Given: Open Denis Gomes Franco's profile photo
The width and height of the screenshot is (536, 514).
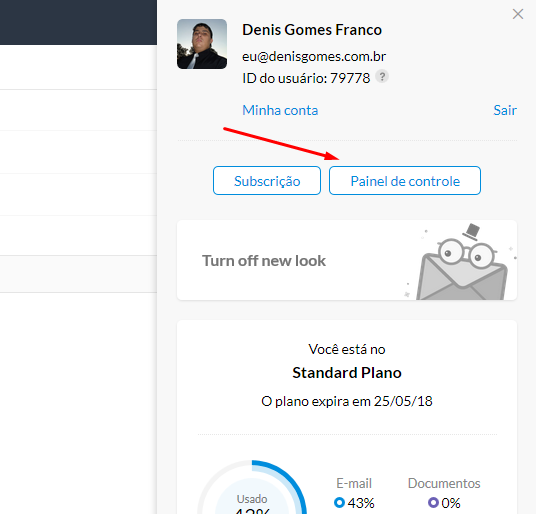Looking at the screenshot, I should click(x=202, y=44).
